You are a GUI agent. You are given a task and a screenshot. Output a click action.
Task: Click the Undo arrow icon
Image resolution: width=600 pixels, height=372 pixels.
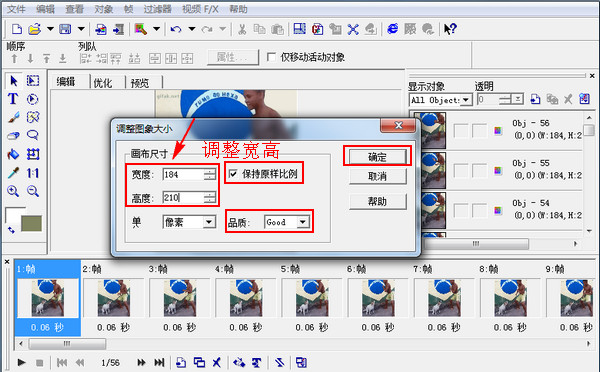point(176,29)
